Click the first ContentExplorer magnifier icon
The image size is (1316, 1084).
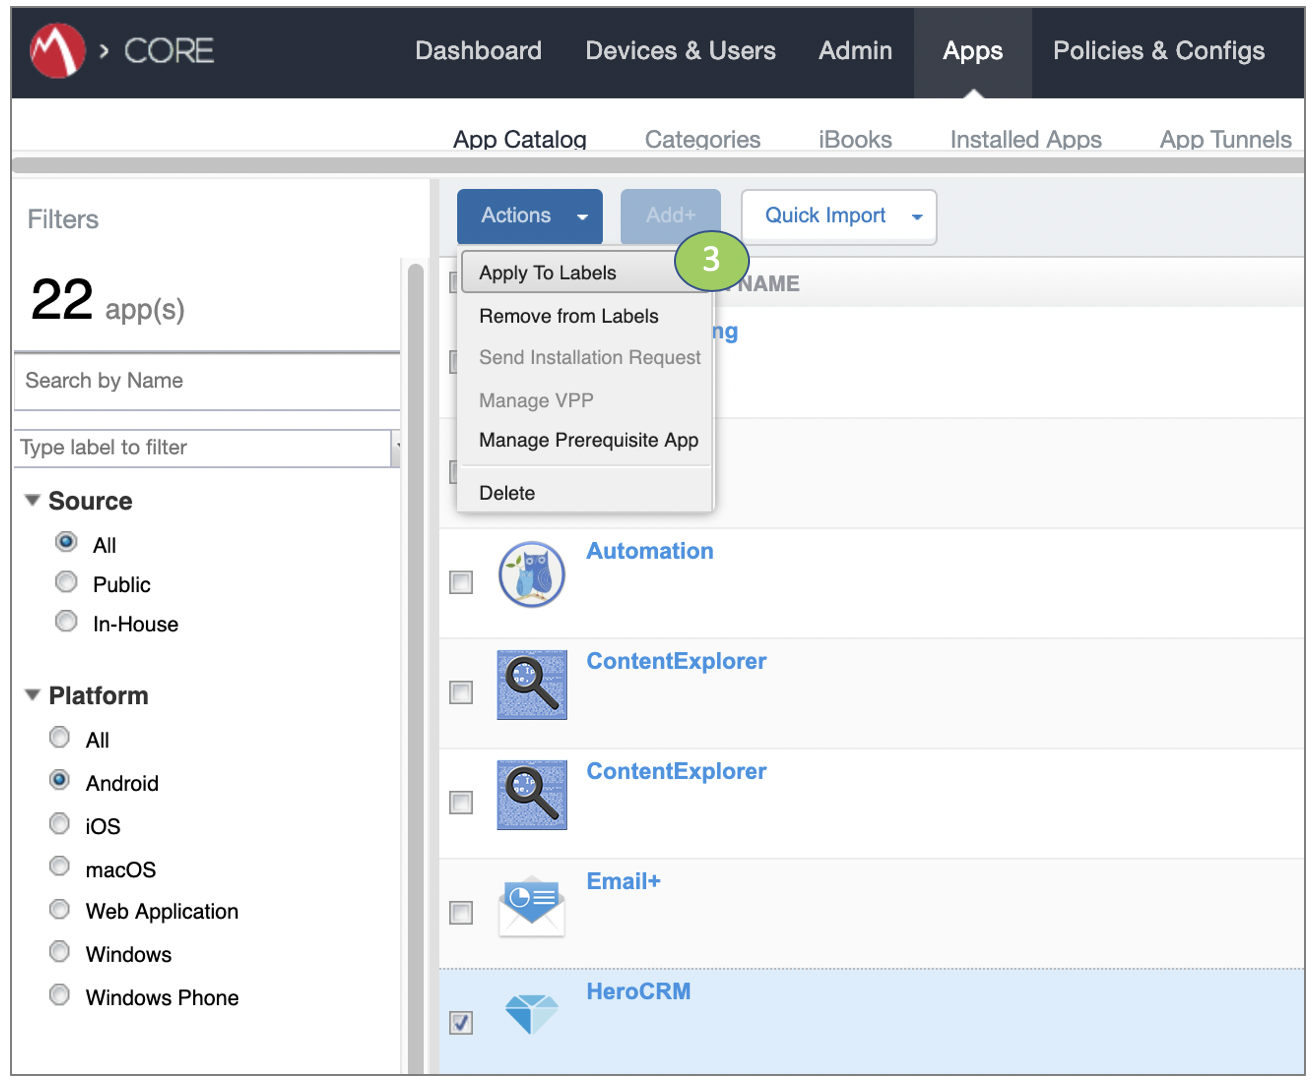pos(531,685)
